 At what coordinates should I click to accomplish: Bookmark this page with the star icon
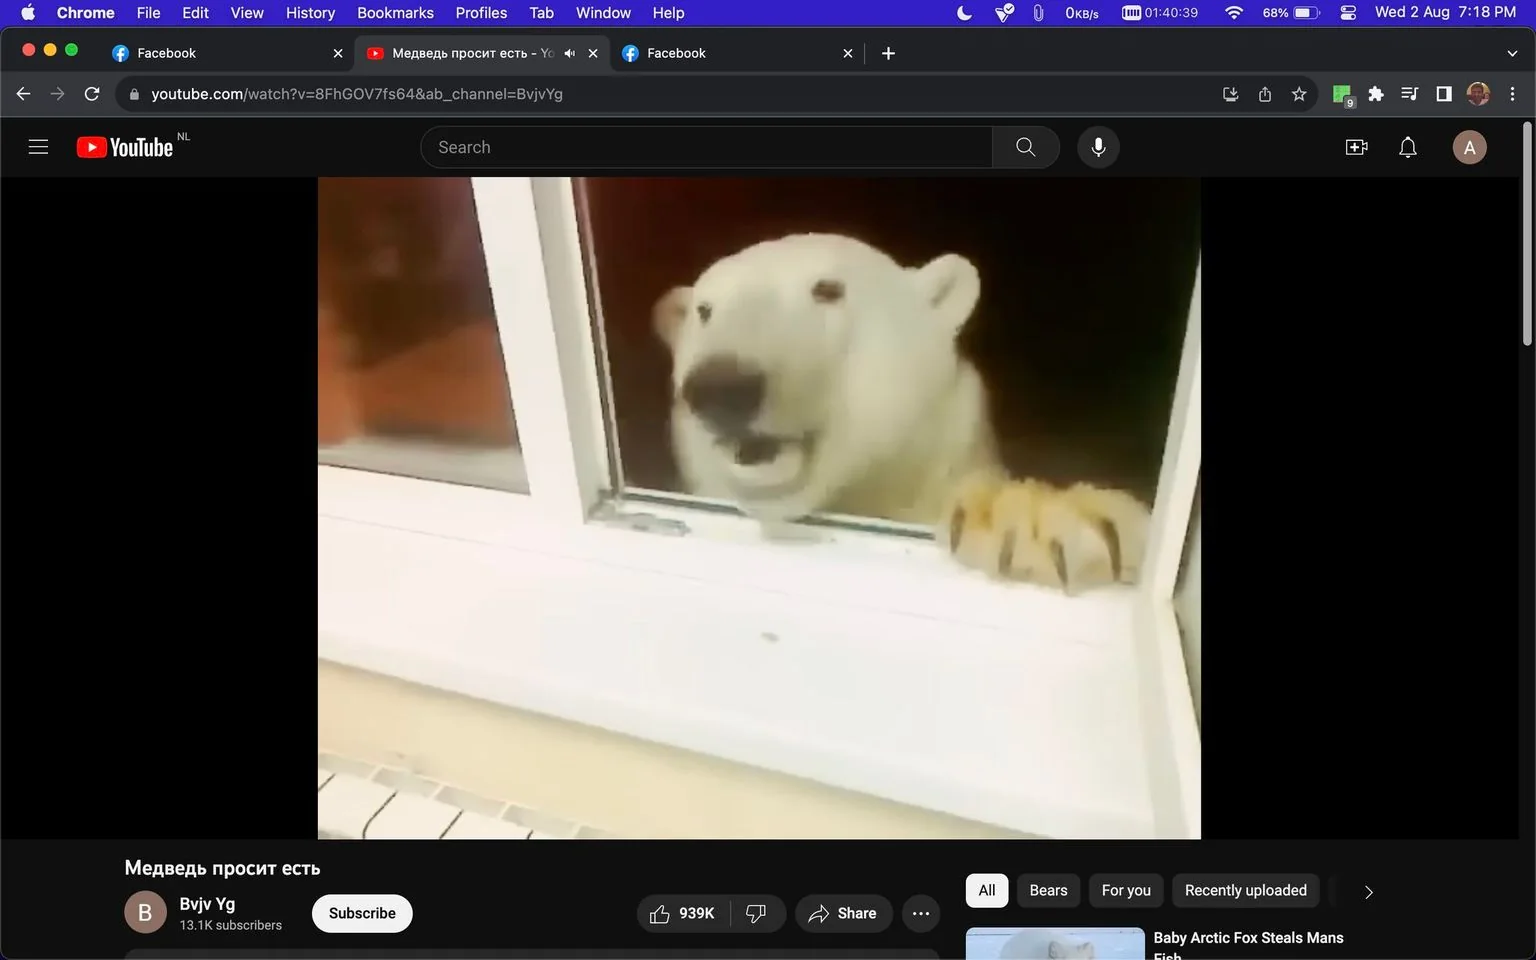[1299, 94]
